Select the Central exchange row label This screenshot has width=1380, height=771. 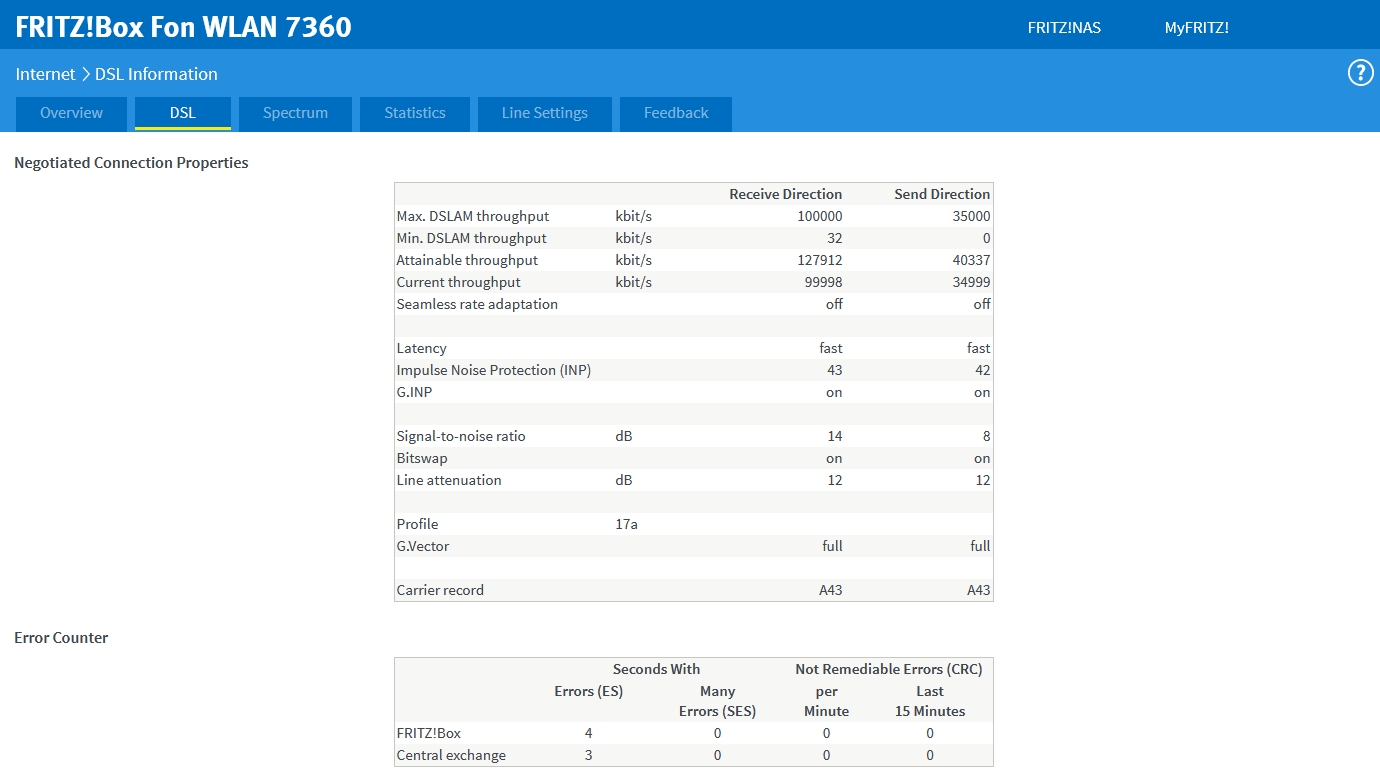coord(451,755)
